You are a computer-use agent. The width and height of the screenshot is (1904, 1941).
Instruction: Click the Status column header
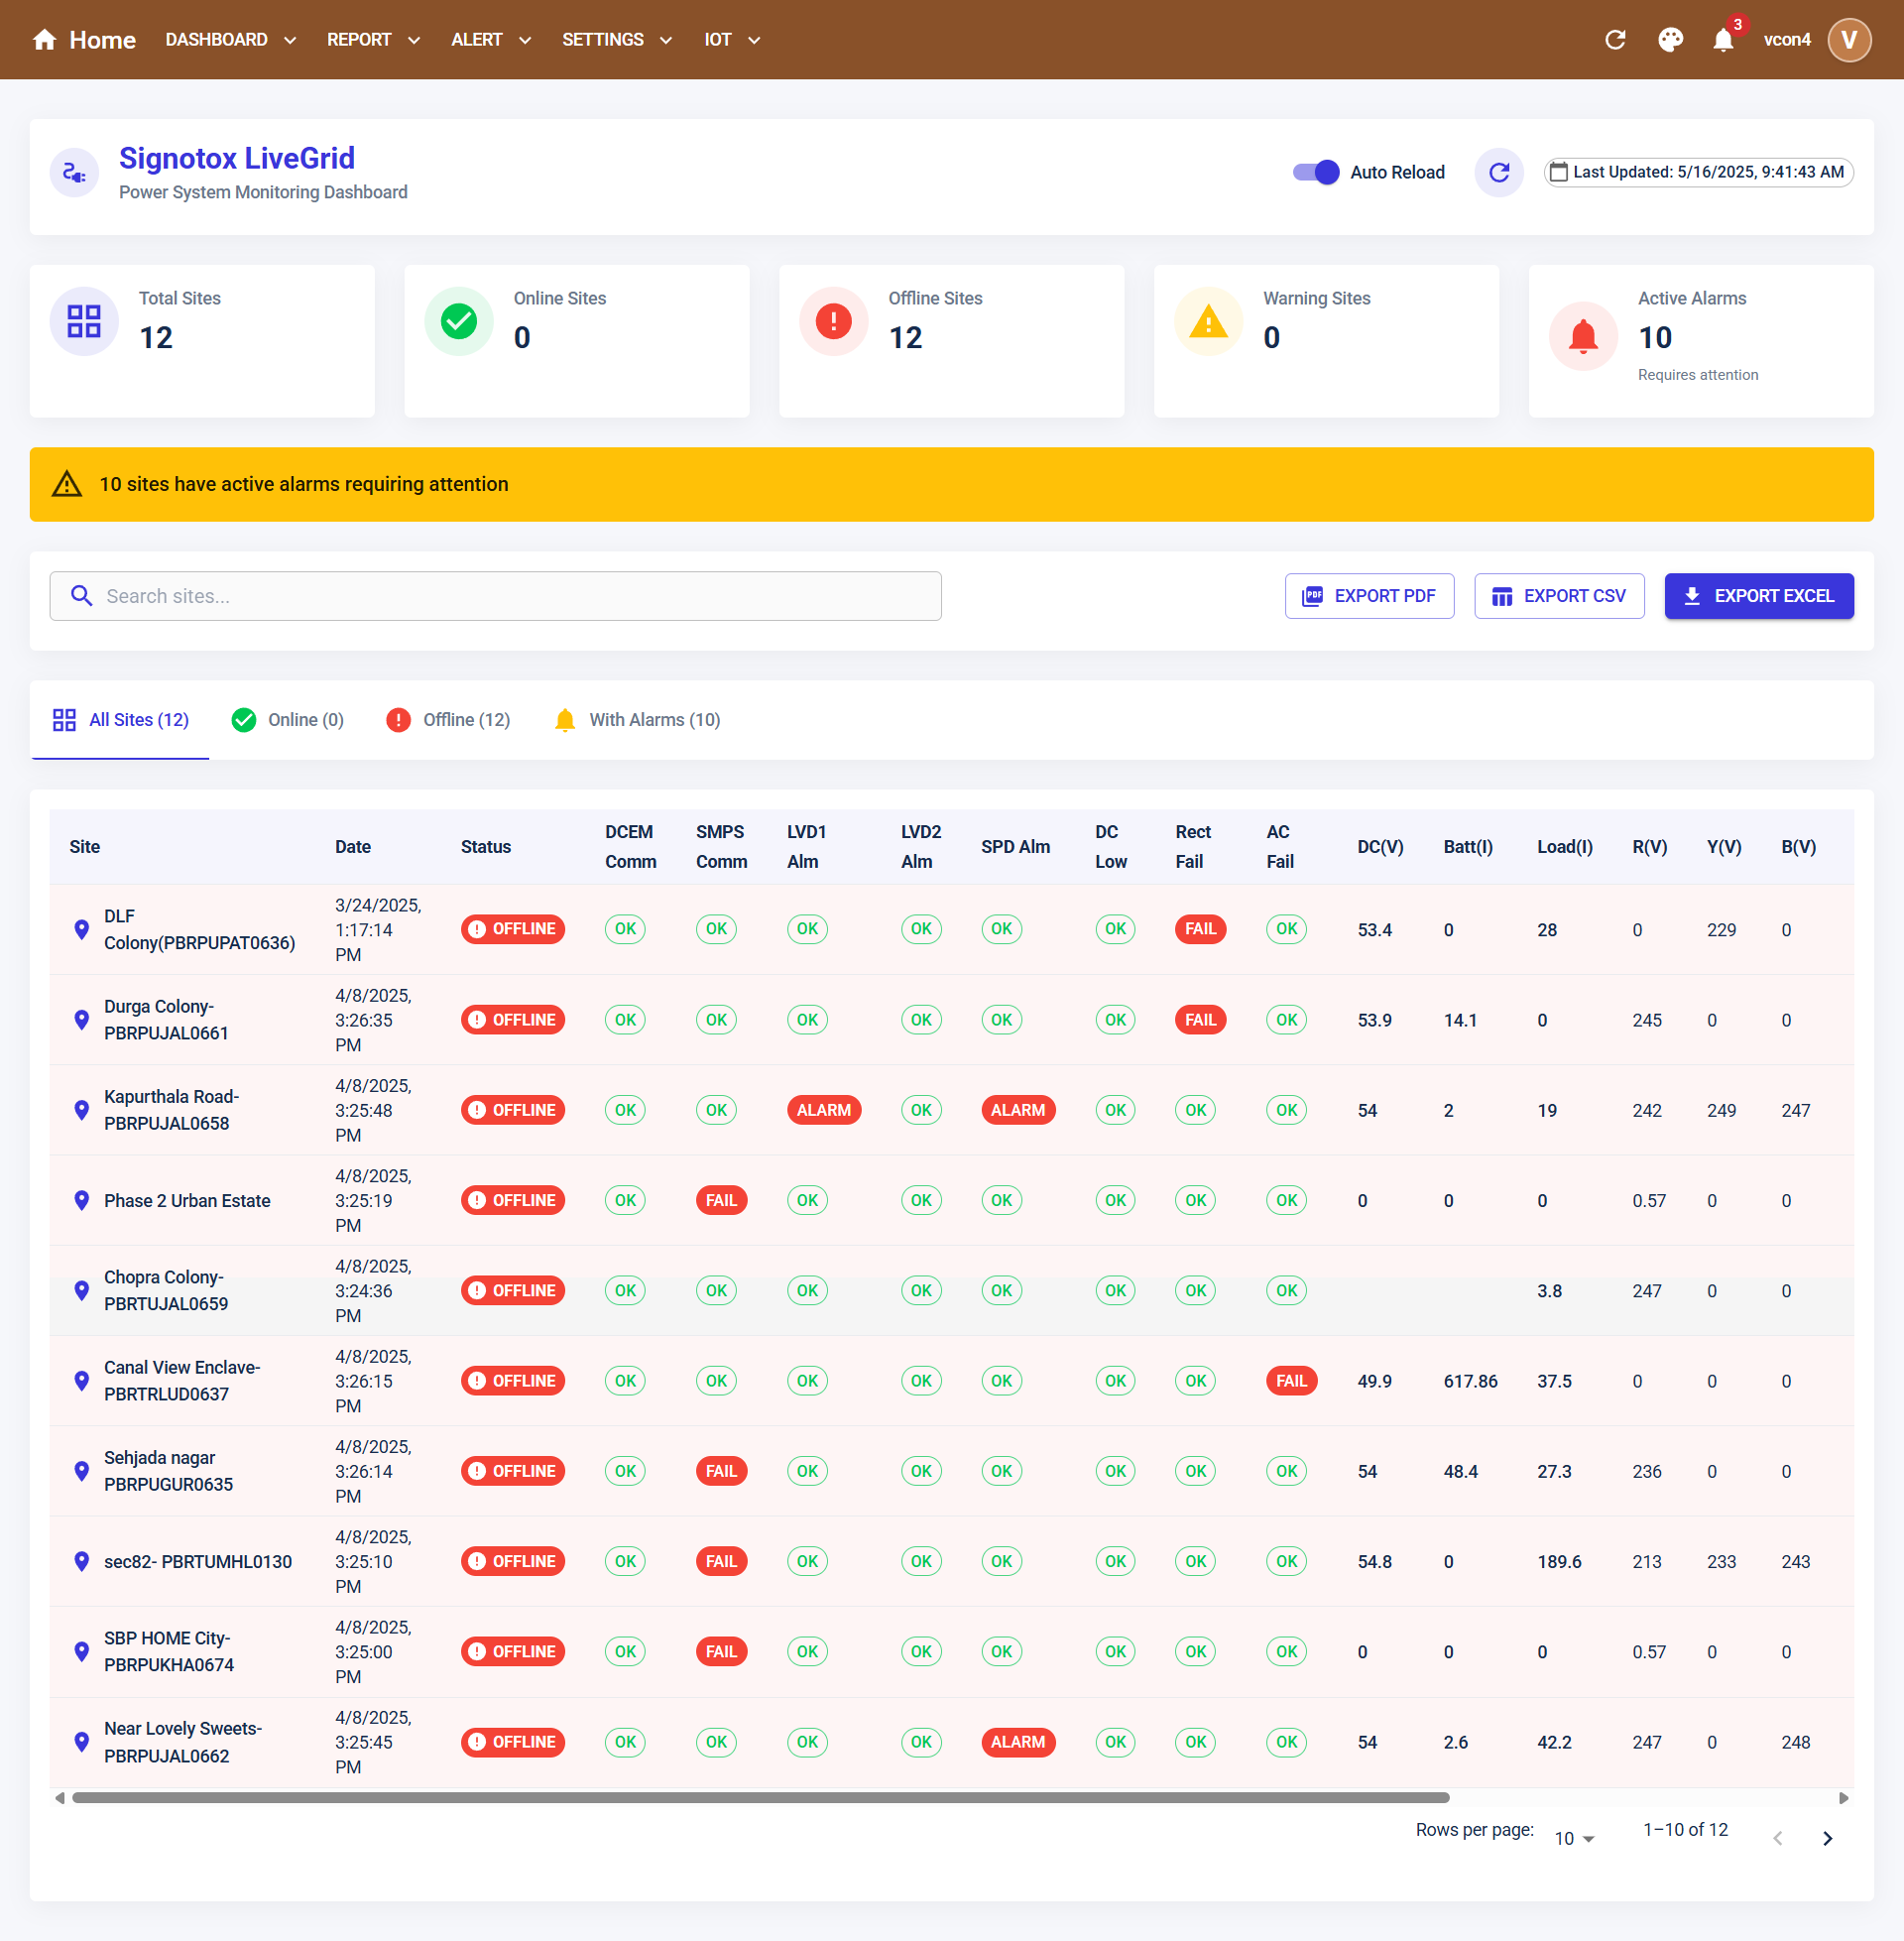[x=486, y=847]
